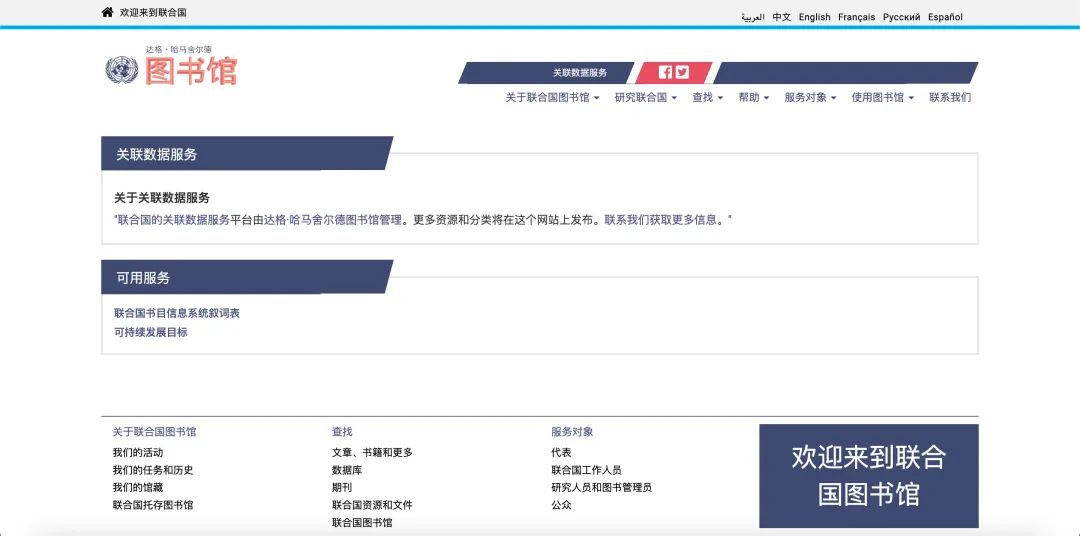Viewport: 1080px width, 536px height.
Task: Click 关联数据服务 banner tab in header
Action: 580,72
